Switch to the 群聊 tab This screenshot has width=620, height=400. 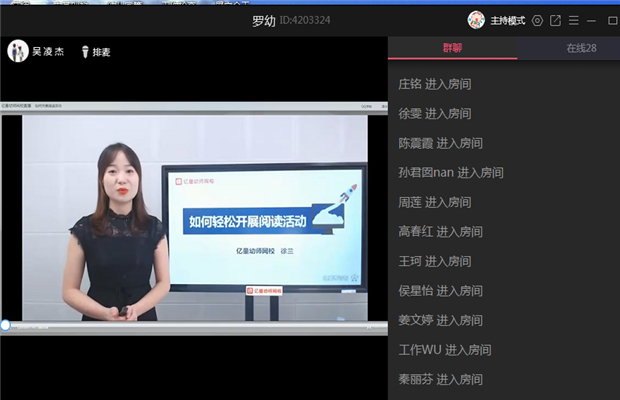tap(452, 48)
